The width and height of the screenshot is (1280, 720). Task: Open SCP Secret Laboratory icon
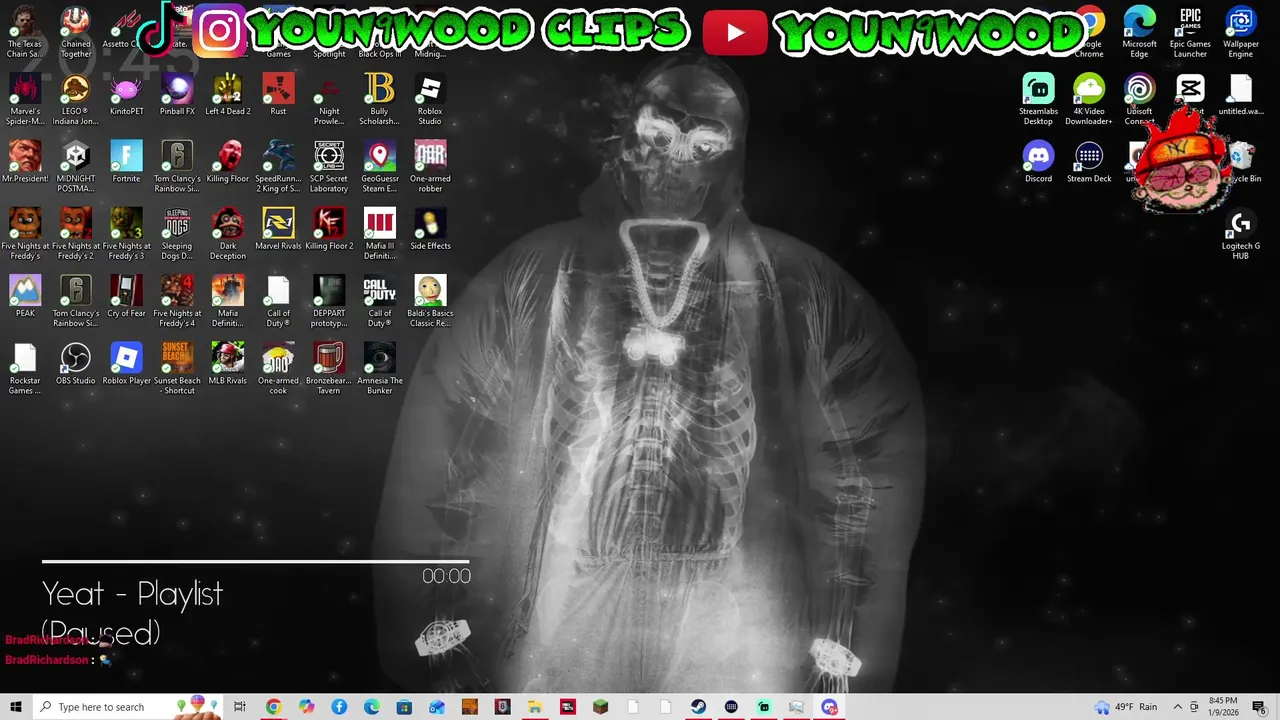click(x=329, y=167)
